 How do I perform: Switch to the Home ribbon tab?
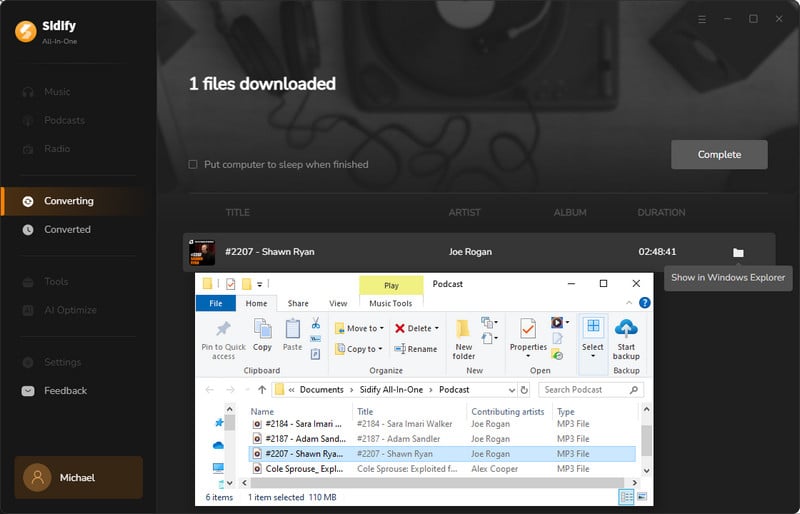click(256, 303)
